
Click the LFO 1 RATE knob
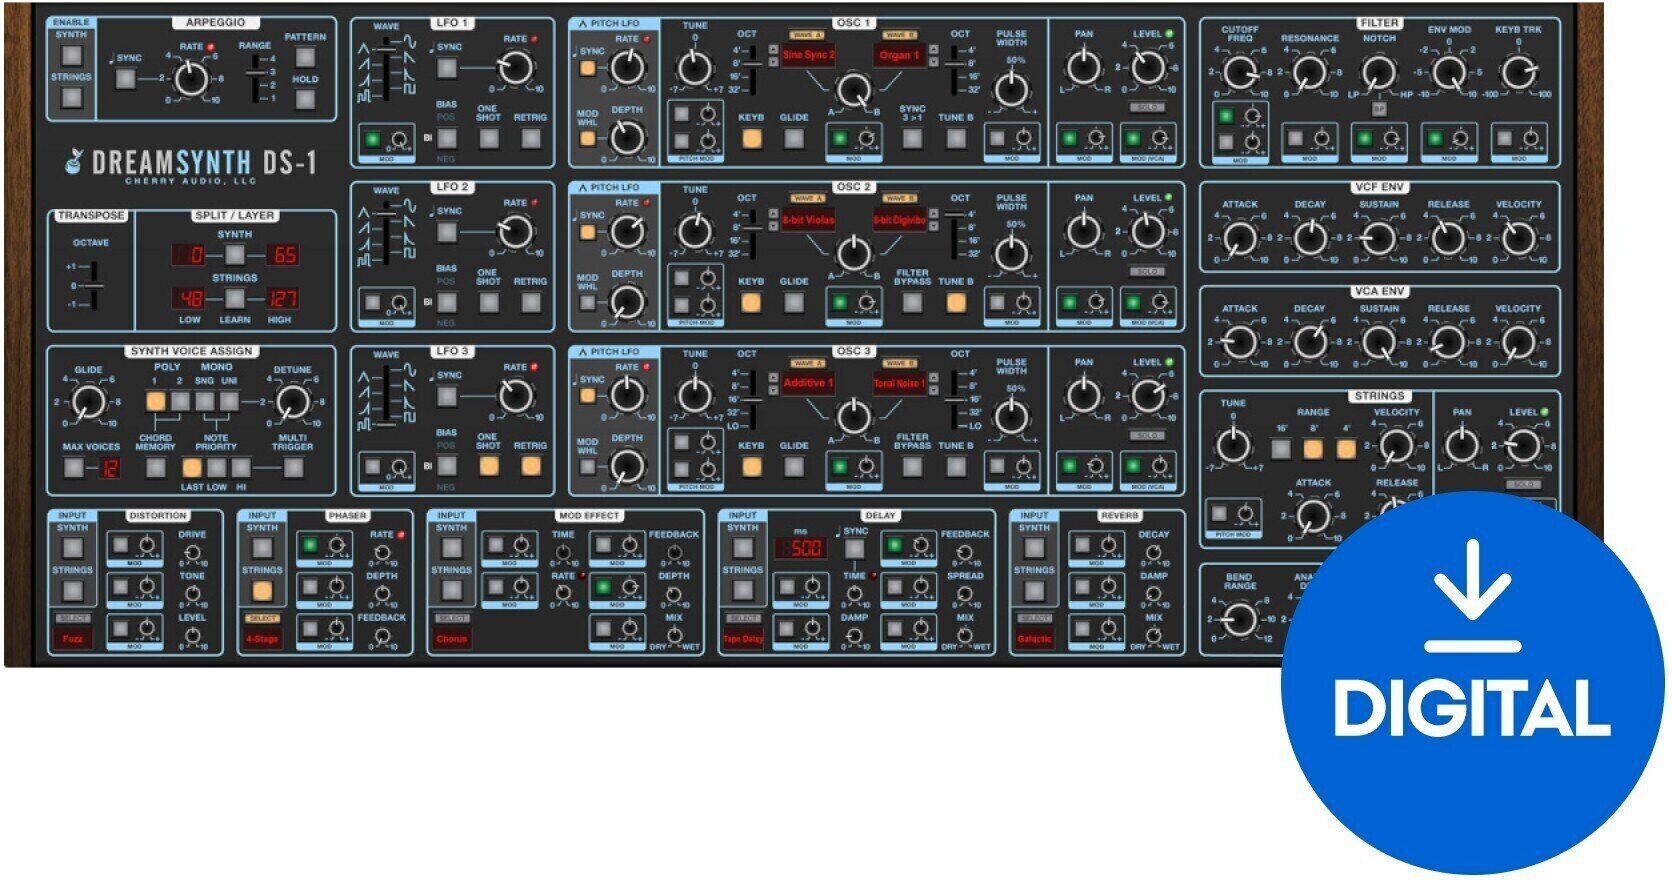tap(515, 68)
